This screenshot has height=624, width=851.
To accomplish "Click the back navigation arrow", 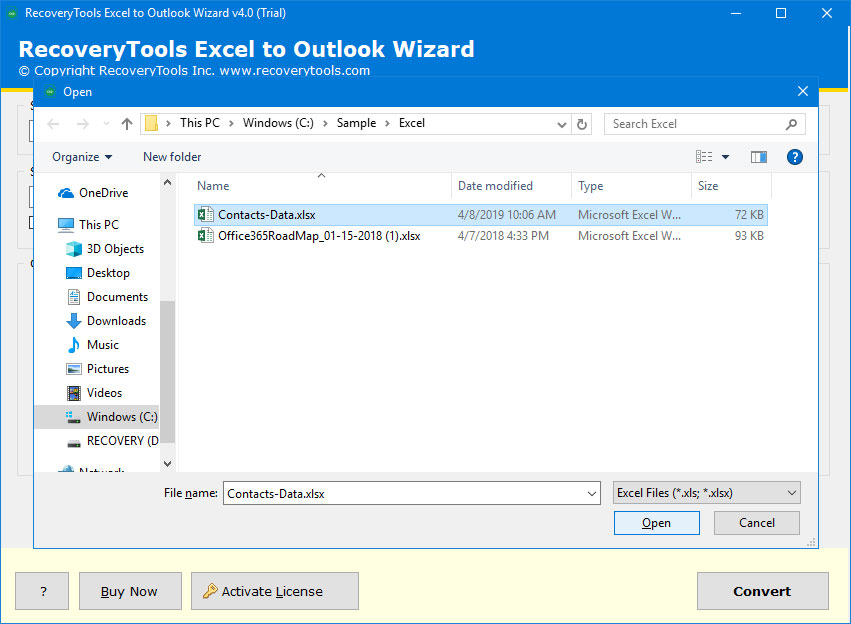I will point(53,124).
